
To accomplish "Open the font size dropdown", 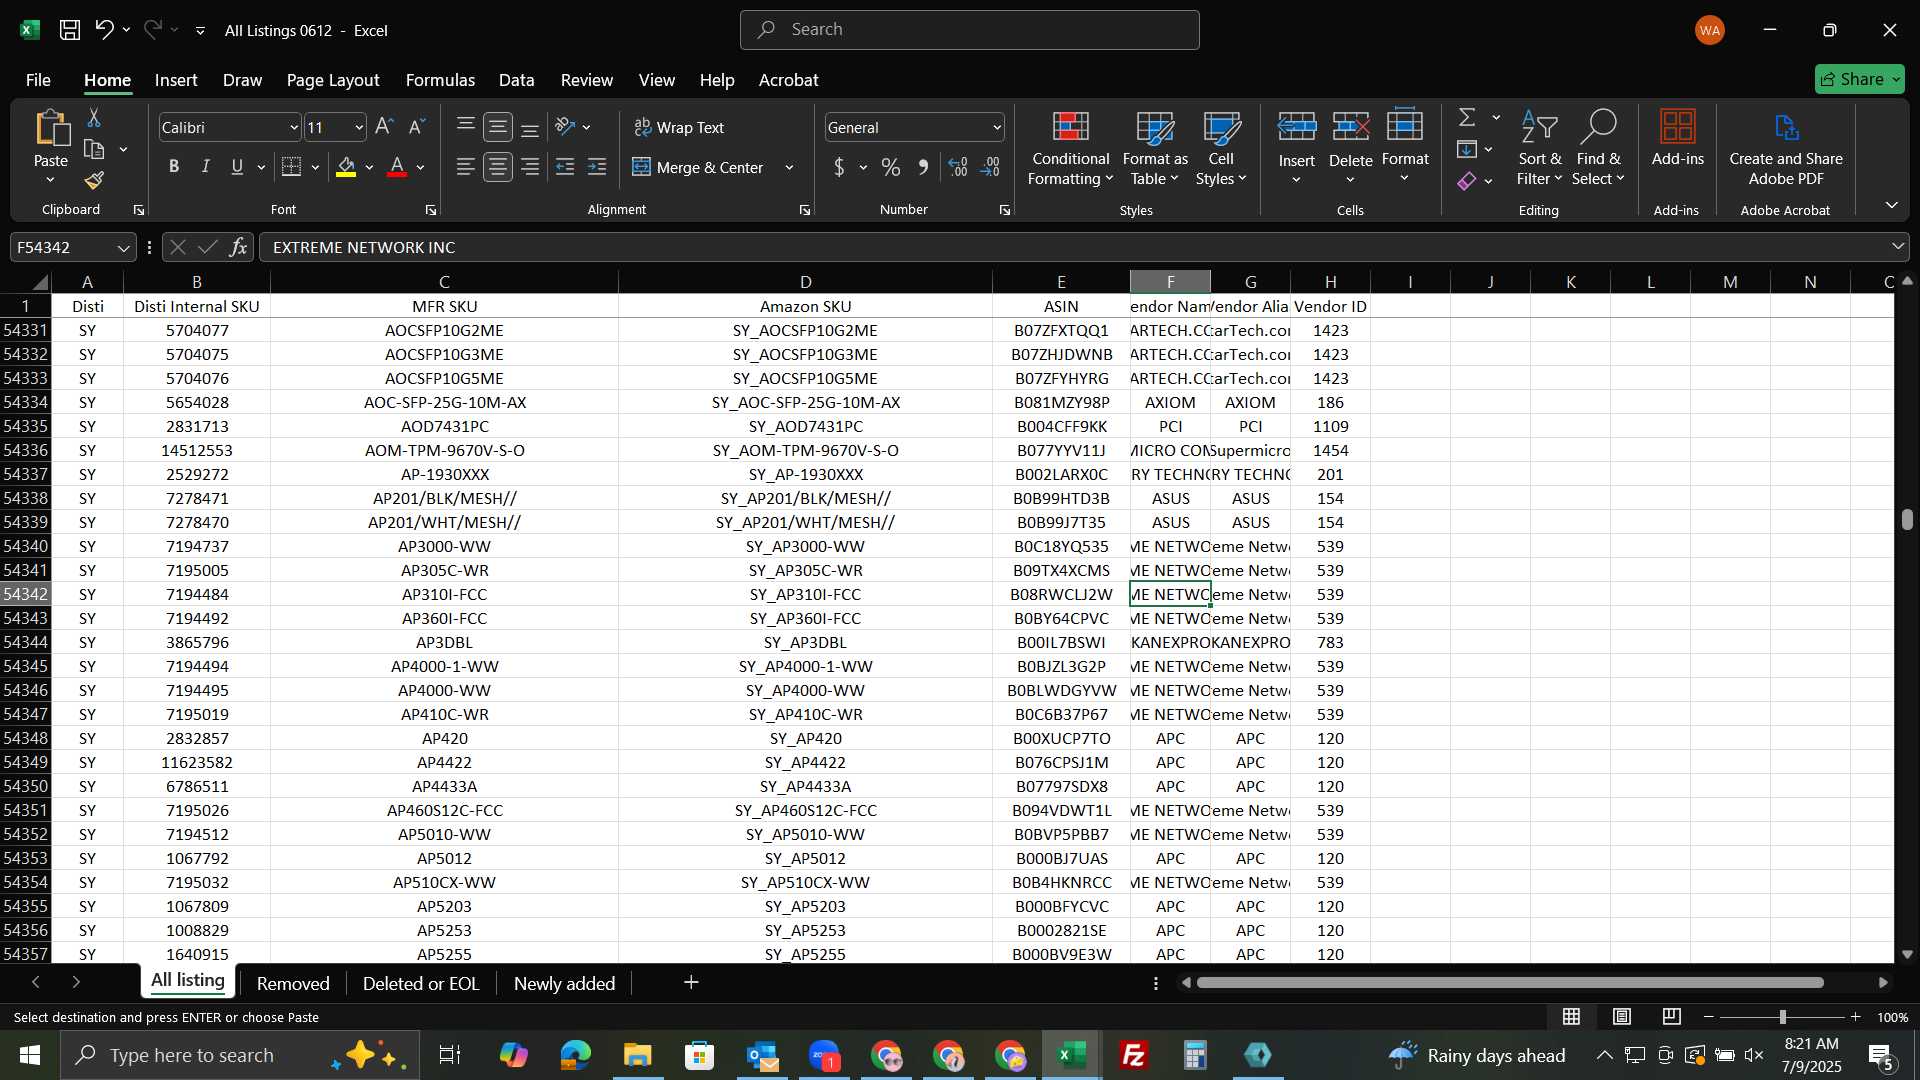I will click(359, 128).
